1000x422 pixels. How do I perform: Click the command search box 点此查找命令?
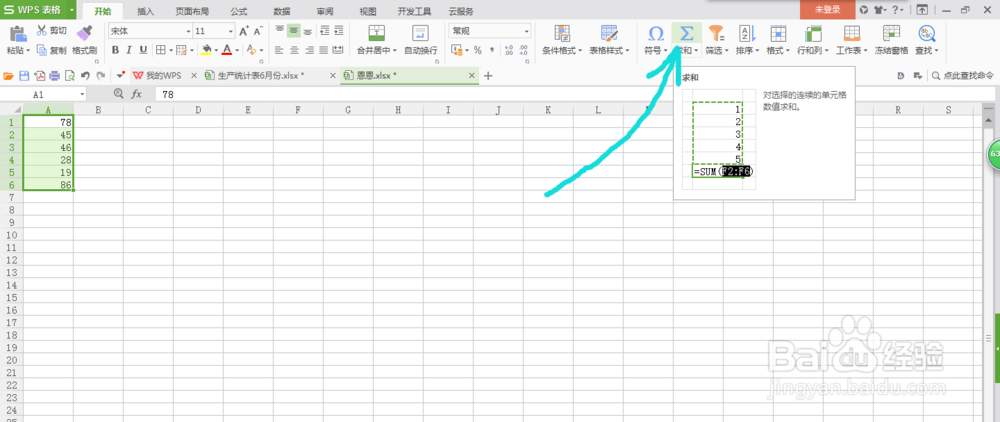point(964,75)
